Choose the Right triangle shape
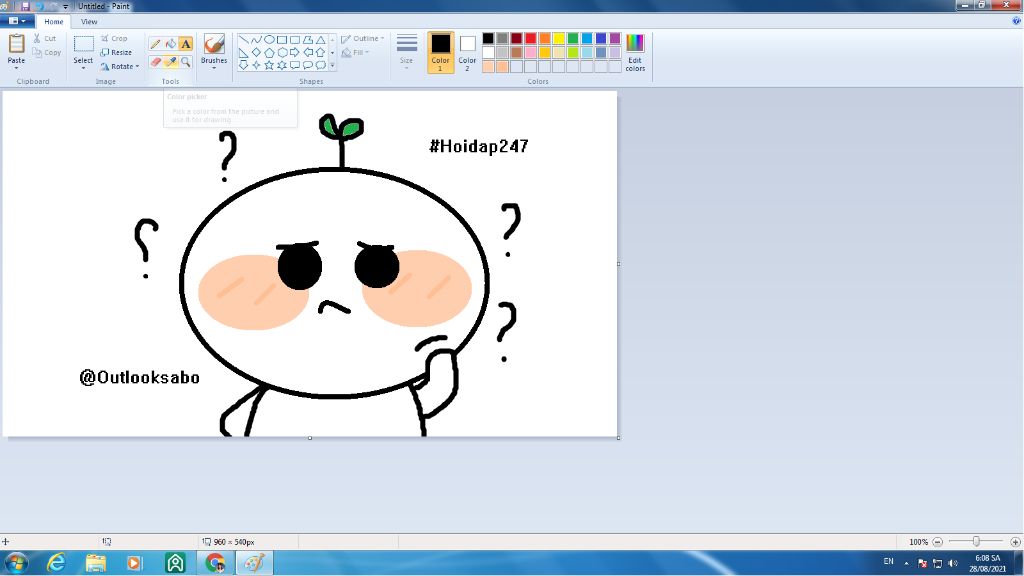The height and width of the screenshot is (576, 1024). point(243,52)
